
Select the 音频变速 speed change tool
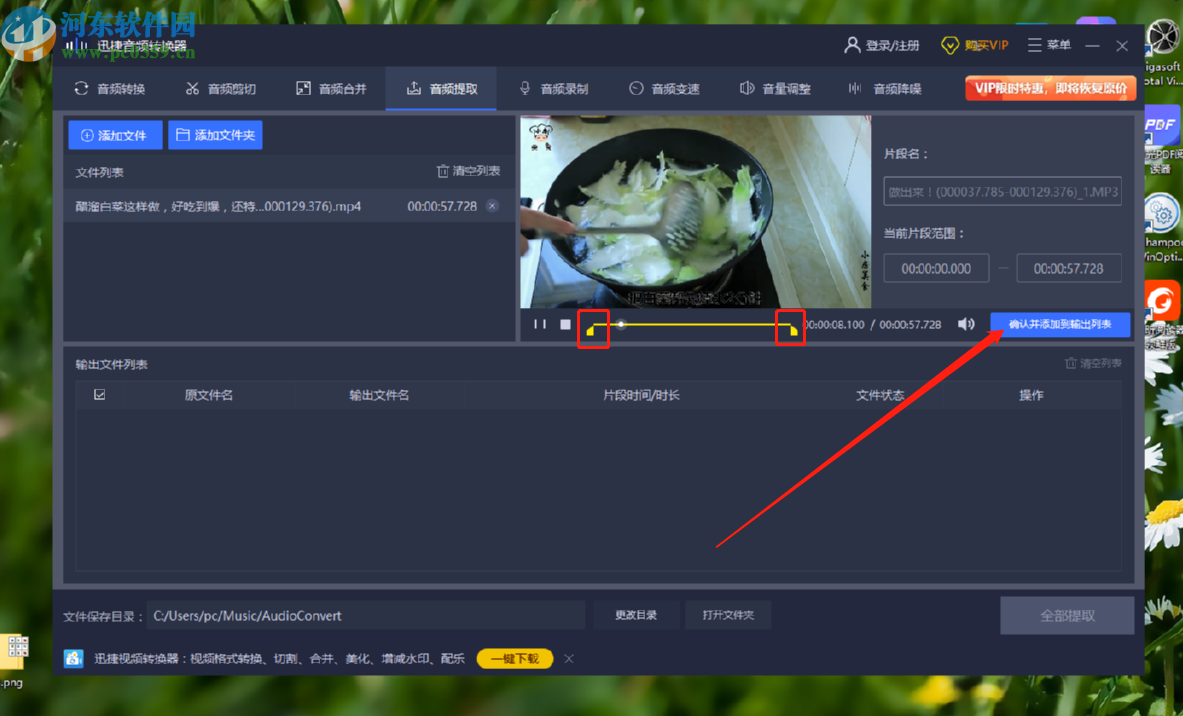pos(664,88)
